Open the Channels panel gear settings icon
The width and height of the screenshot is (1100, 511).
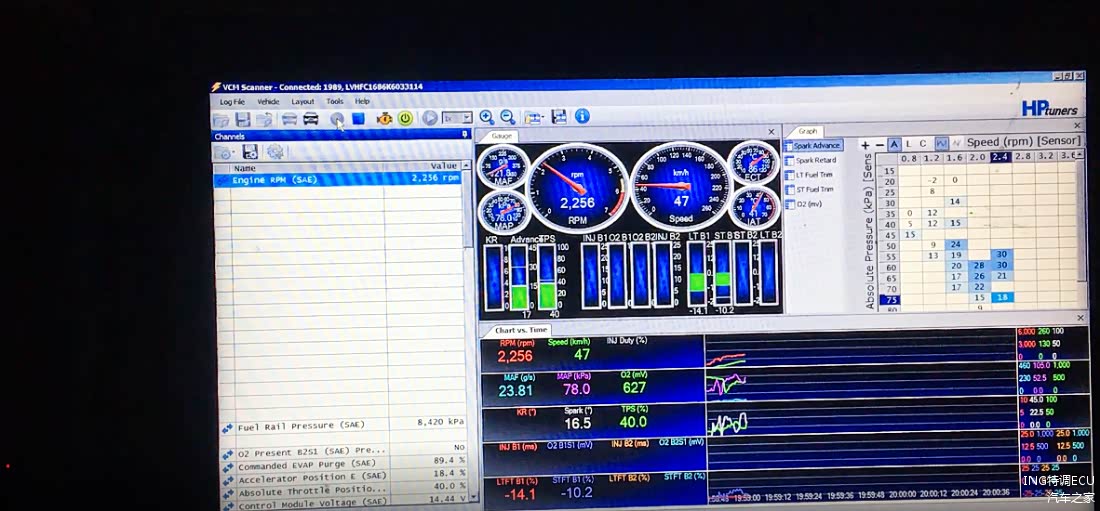pos(275,152)
